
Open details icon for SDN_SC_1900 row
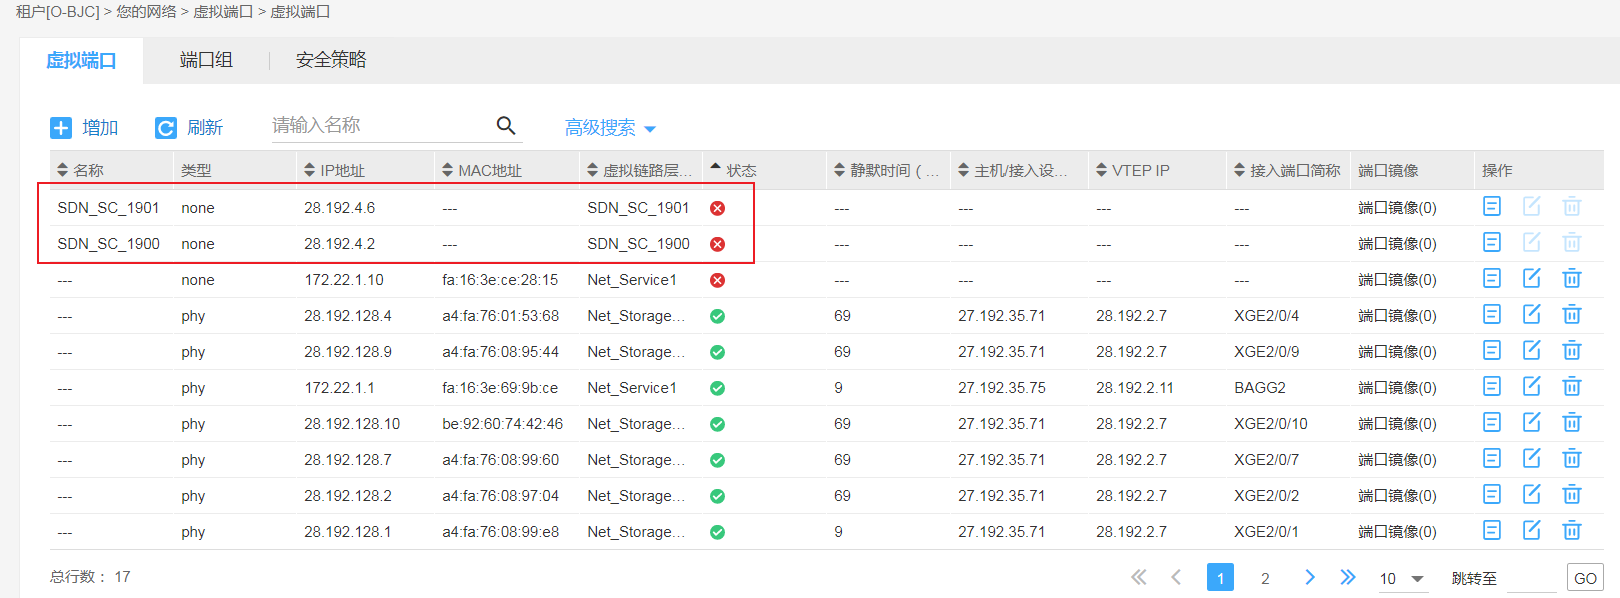click(1492, 242)
